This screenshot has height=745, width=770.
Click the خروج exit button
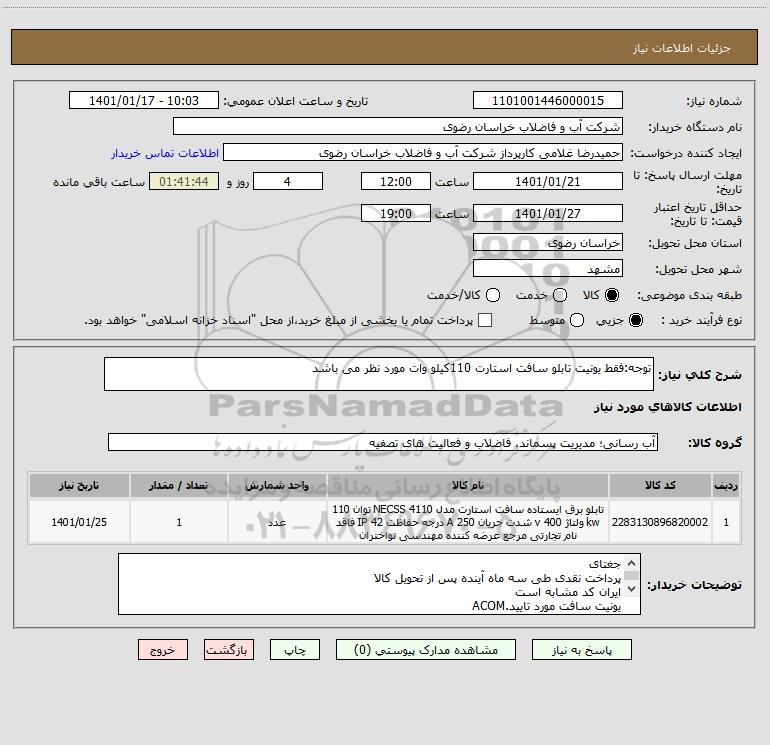(163, 650)
